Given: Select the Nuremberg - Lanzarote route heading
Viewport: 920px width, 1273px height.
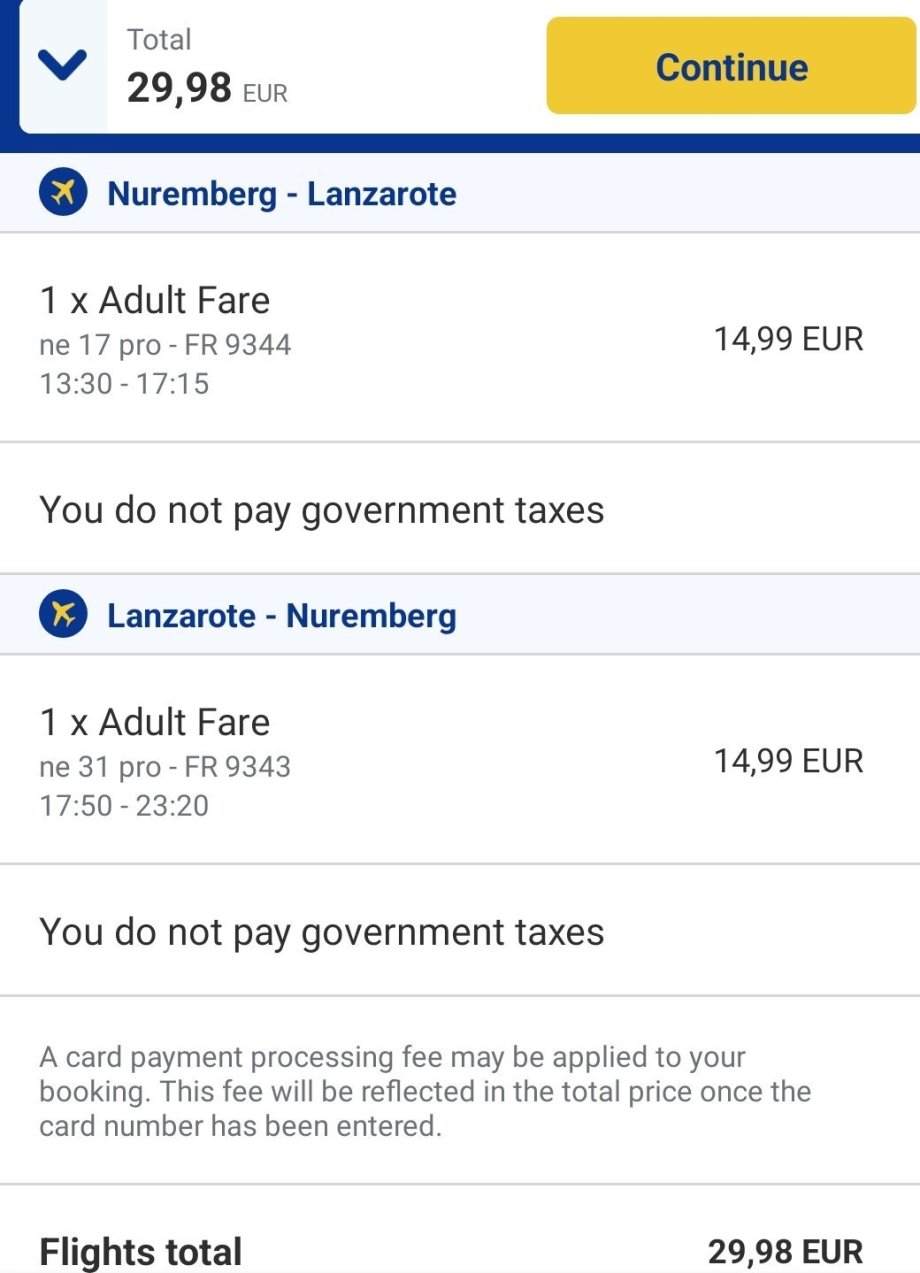Looking at the screenshot, I should pos(281,193).
